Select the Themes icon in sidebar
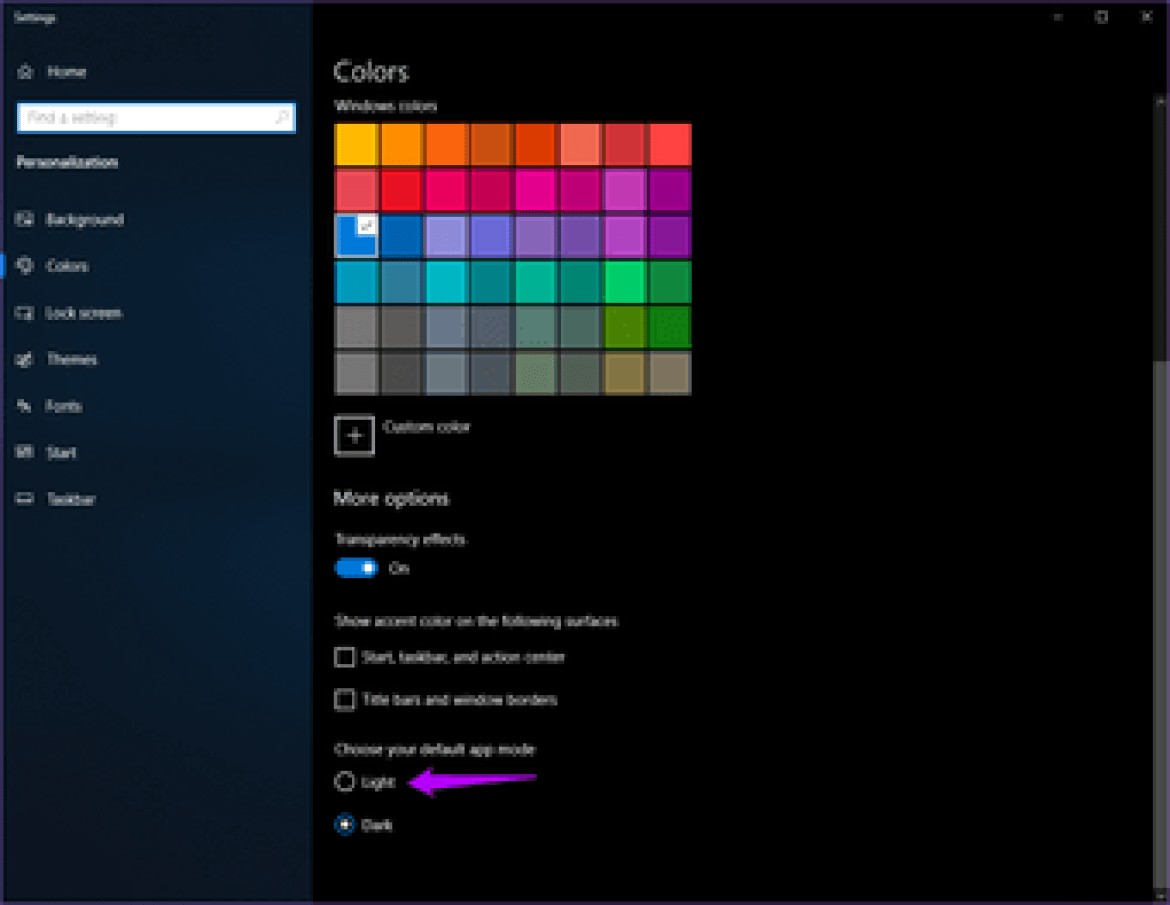 click(24, 359)
